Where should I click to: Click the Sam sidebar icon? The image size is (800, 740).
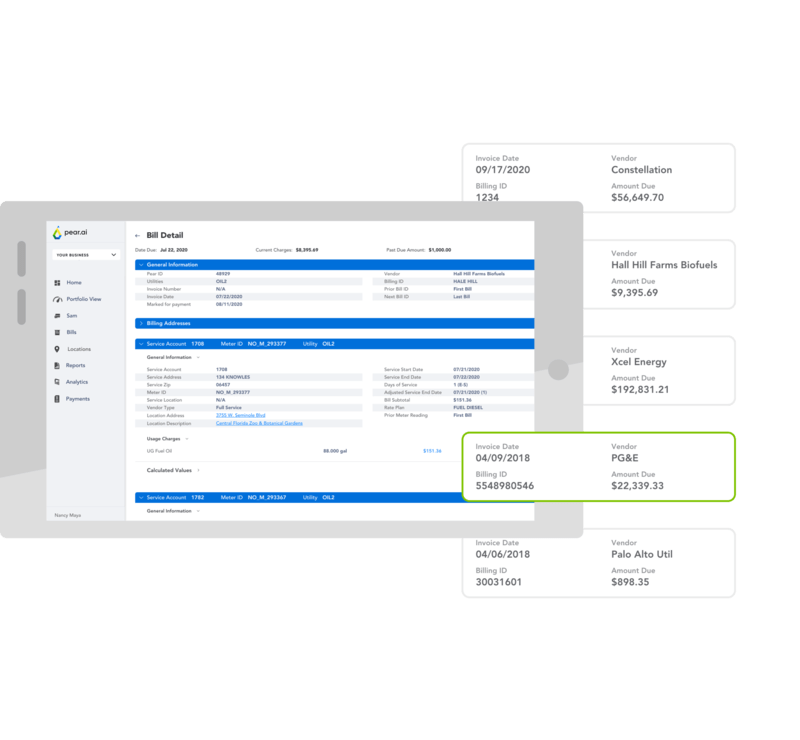pos(57,316)
